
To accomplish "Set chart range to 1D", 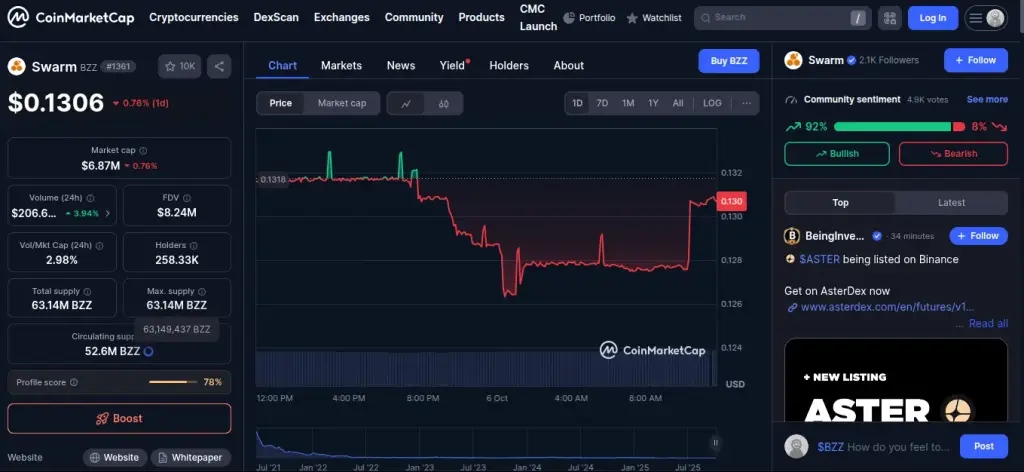I will pyautogui.click(x=577, y=103).
